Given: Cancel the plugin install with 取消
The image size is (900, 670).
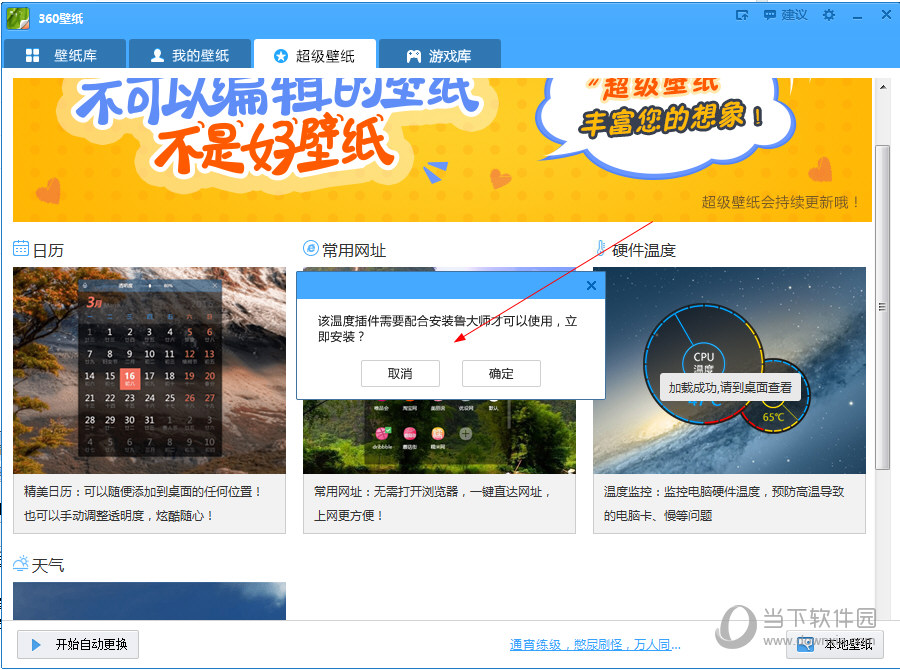Looking at the screenshot, I should 400,373.
